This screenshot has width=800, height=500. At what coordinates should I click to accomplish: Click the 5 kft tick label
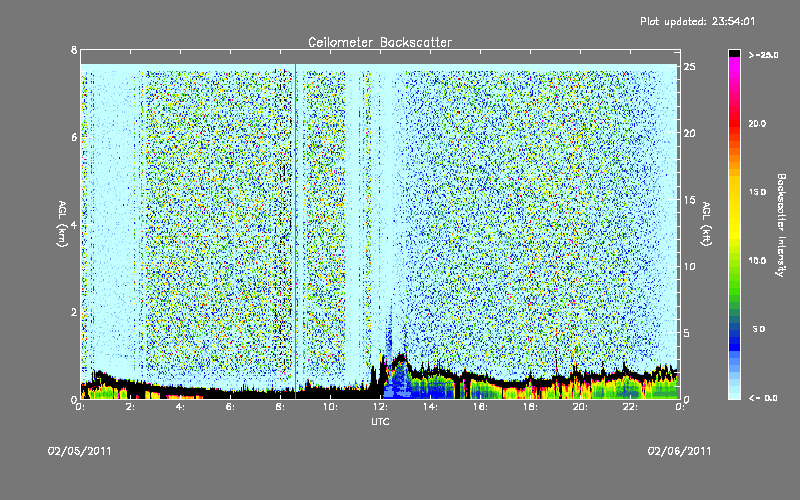(686, 333)
